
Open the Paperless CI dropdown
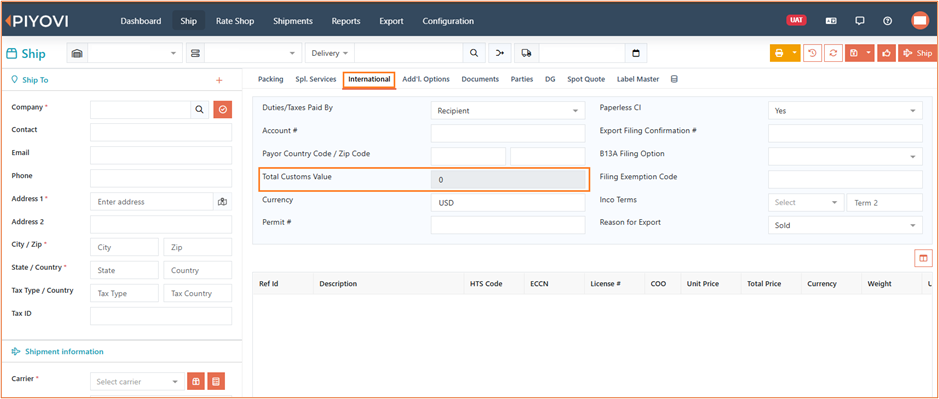click(845, 111)
